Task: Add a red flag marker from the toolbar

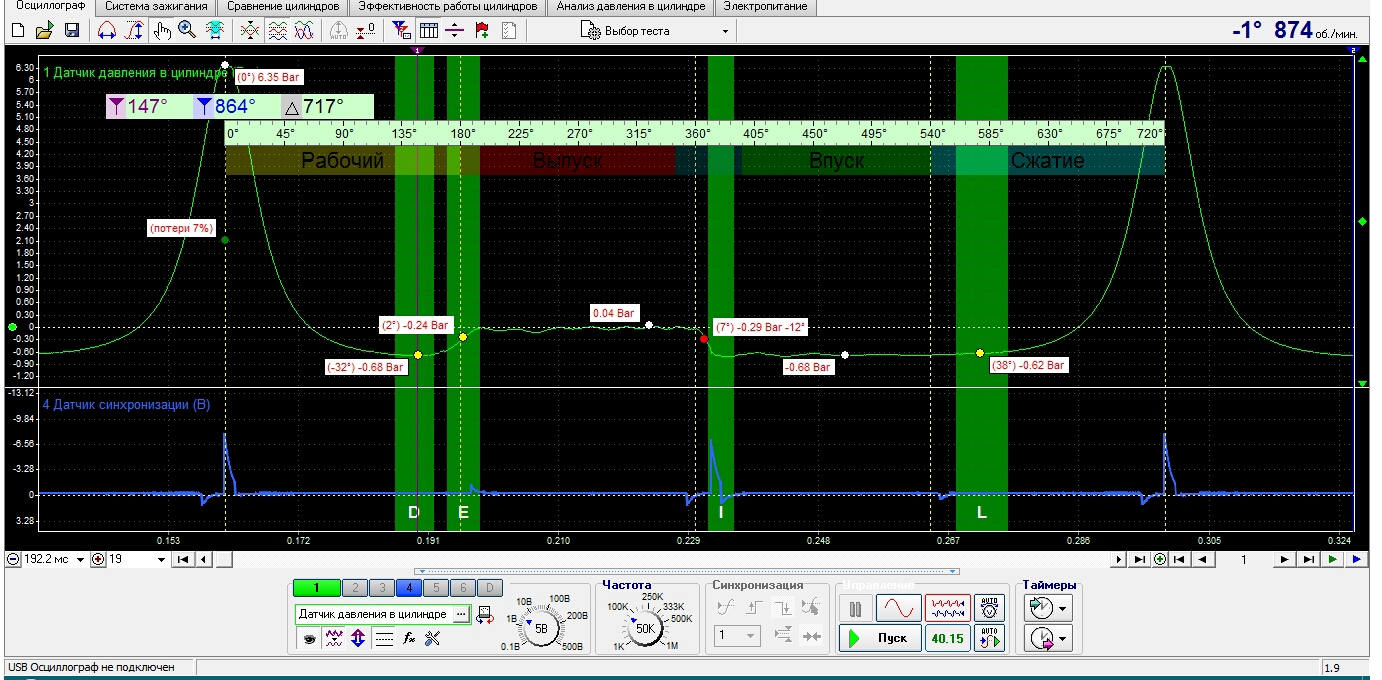Action: (482, 31)
